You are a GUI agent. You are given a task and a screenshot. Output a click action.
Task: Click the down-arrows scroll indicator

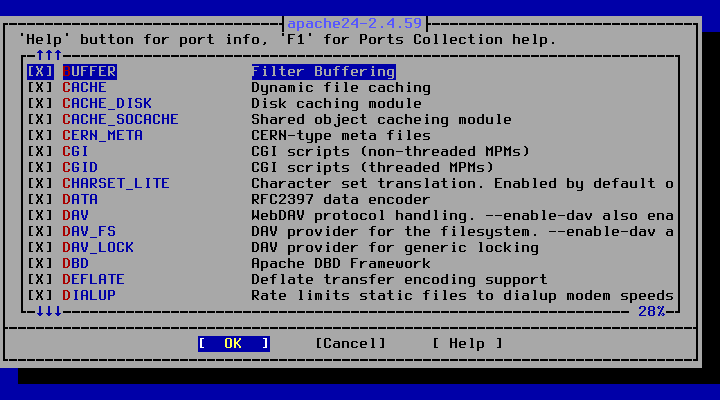coord(49,312)
